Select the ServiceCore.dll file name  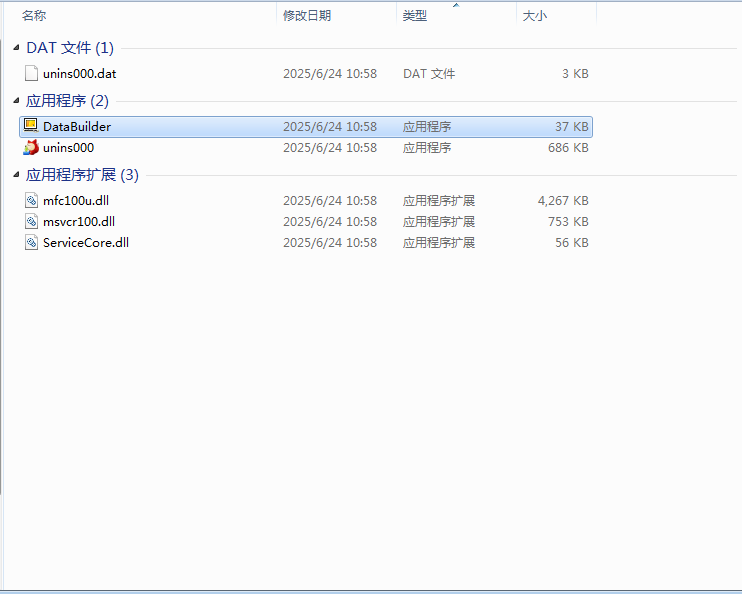click(x=85, y=242)
